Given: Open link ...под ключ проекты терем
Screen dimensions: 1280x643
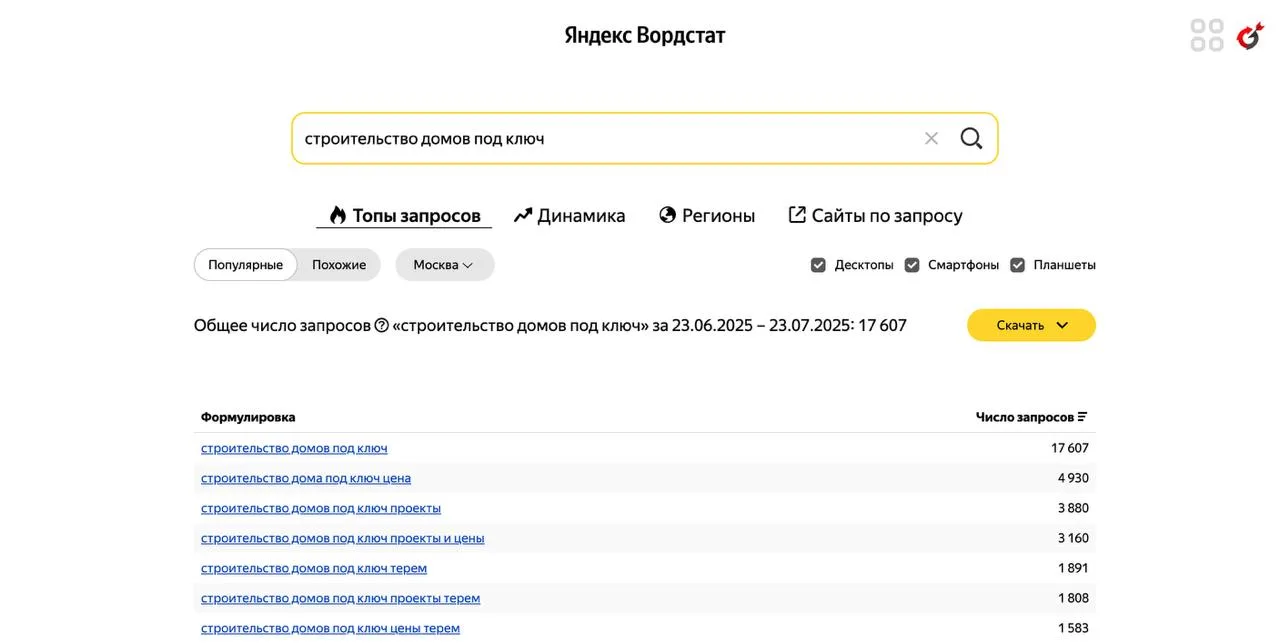Looking at the screenshot, I should pyautogui.click(x=340, y=598).
